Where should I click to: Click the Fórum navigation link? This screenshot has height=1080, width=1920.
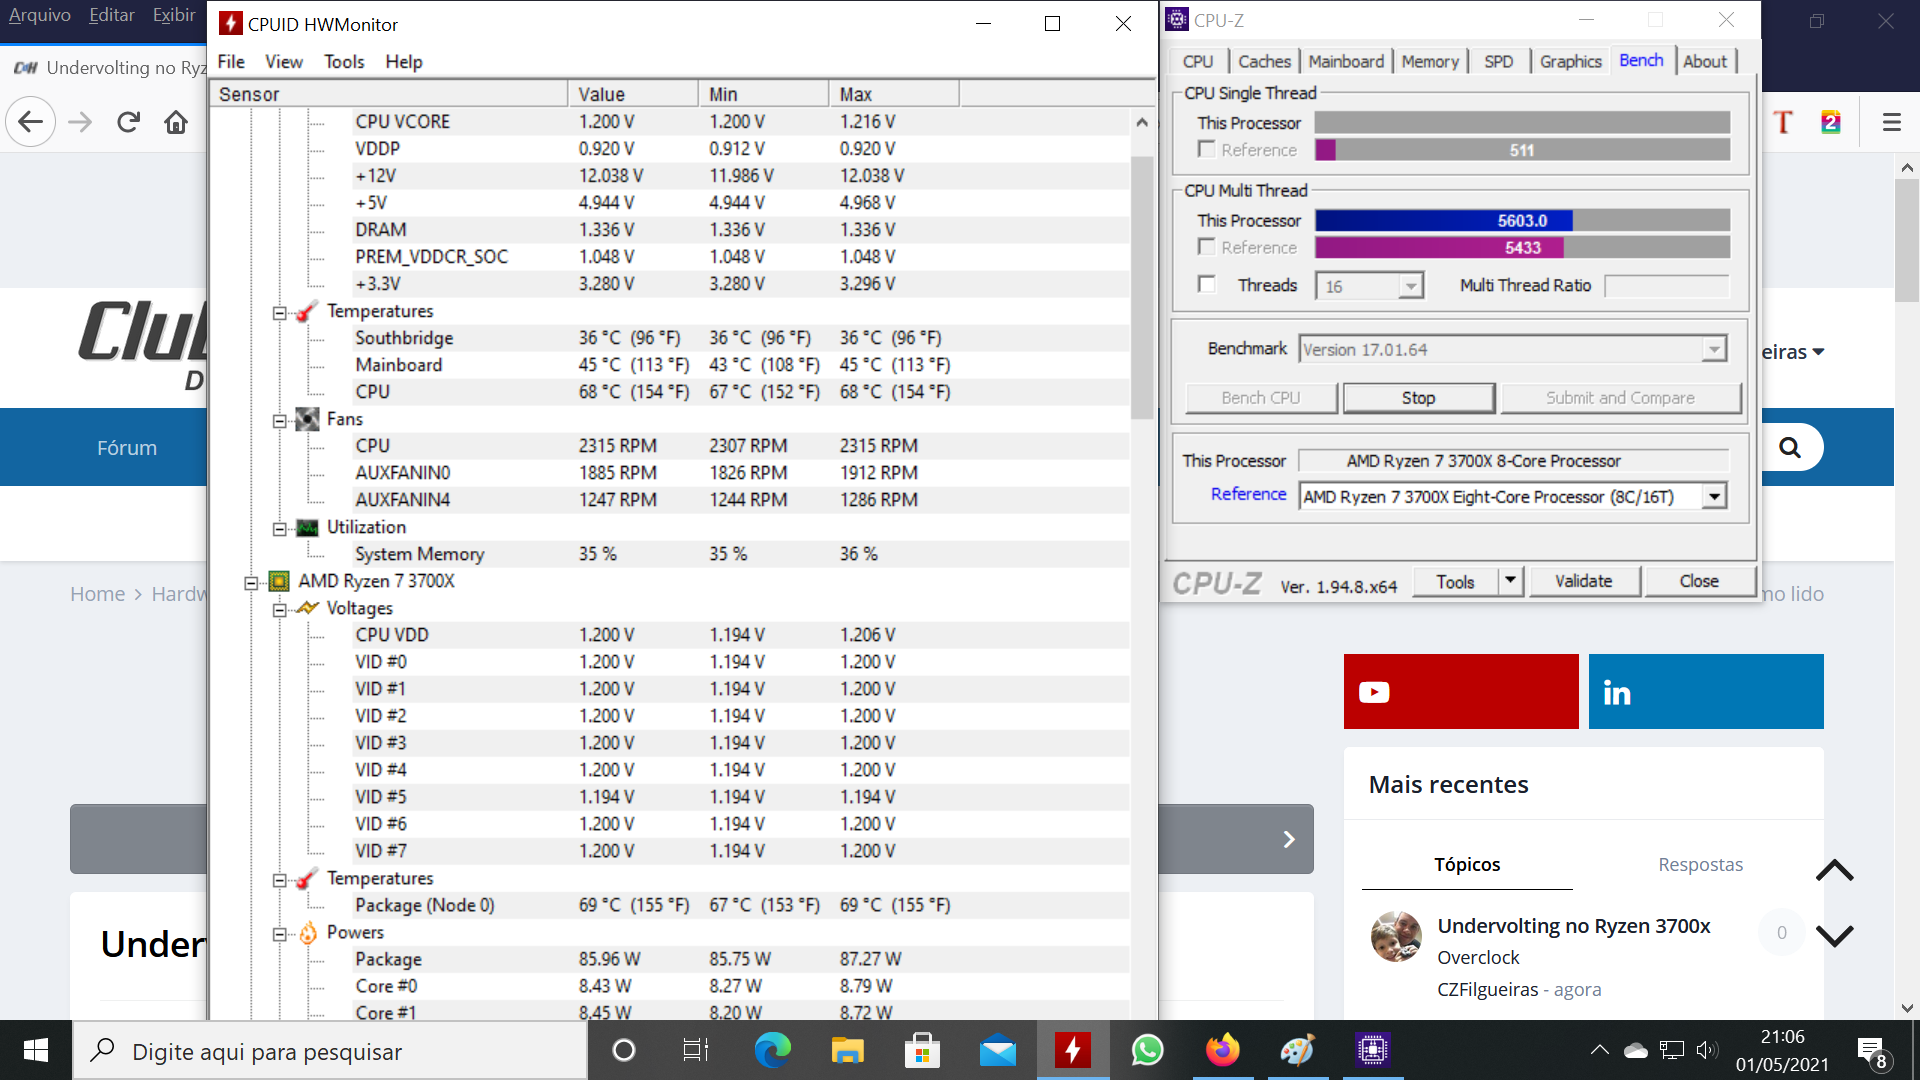[x=127, y=447]
